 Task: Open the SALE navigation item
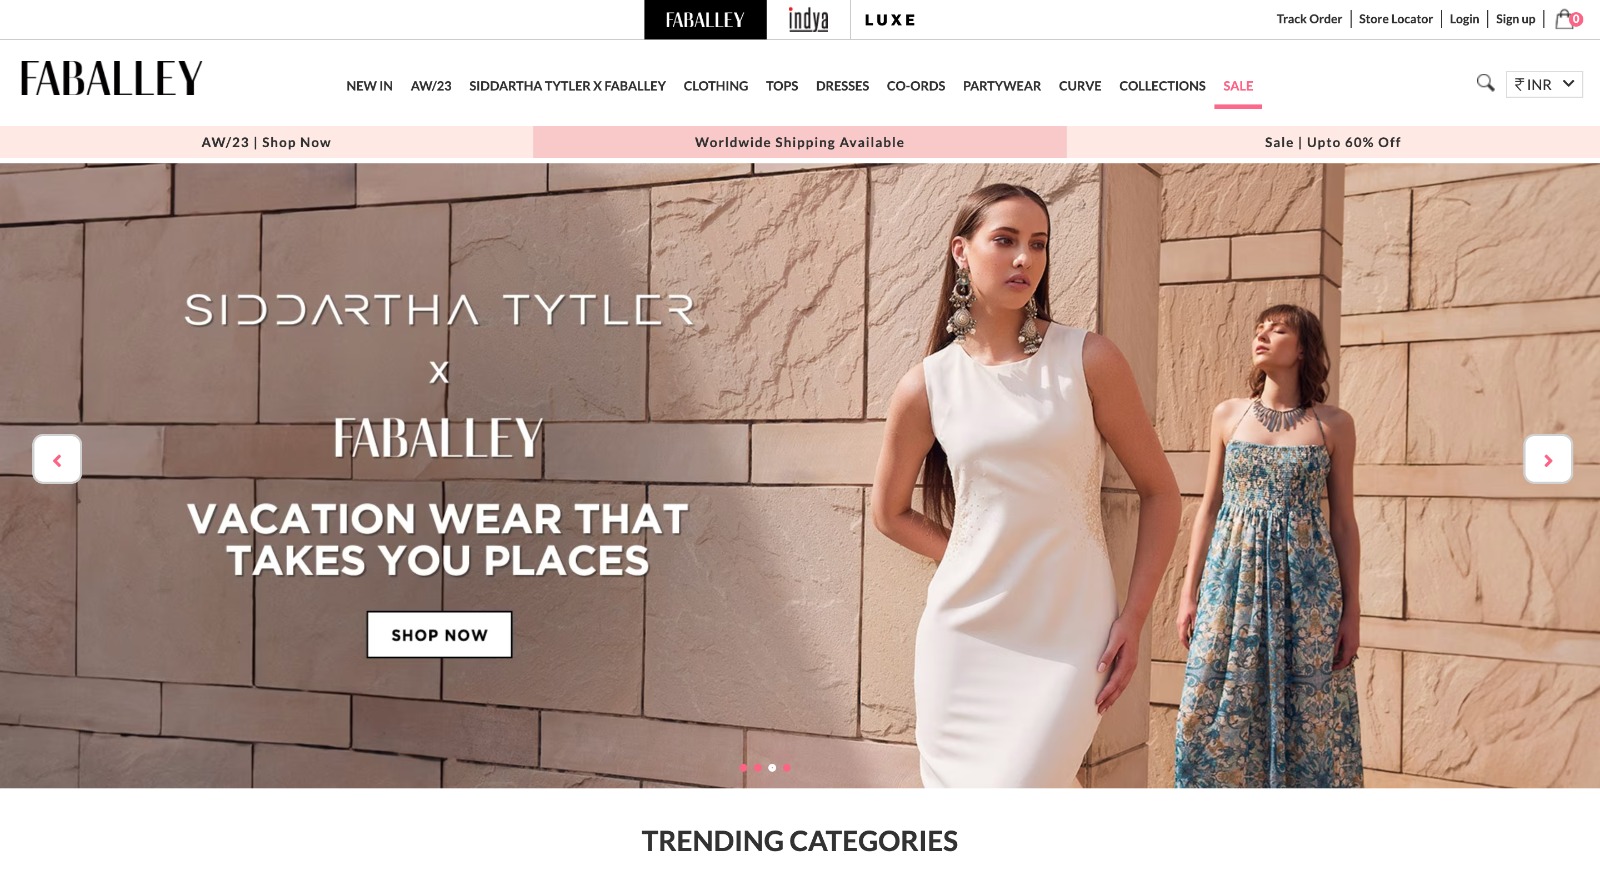pos(1238,86)
